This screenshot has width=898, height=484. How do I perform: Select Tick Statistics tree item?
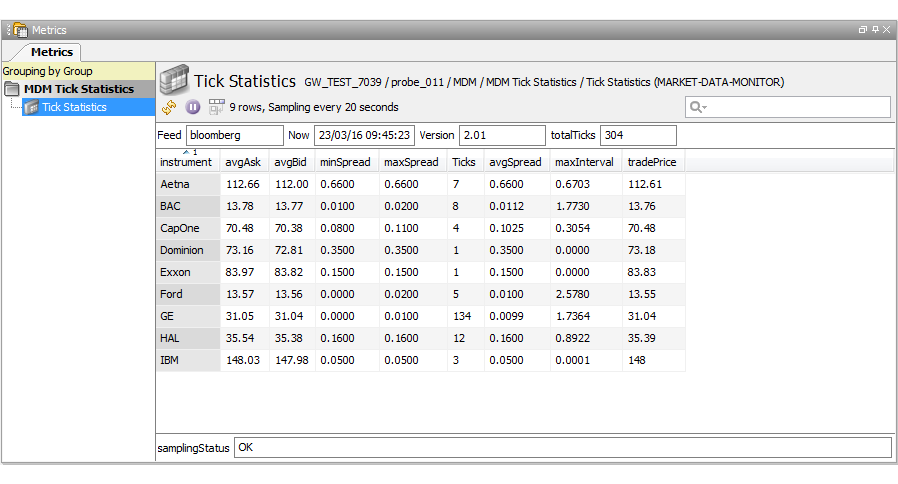[74, 107]
